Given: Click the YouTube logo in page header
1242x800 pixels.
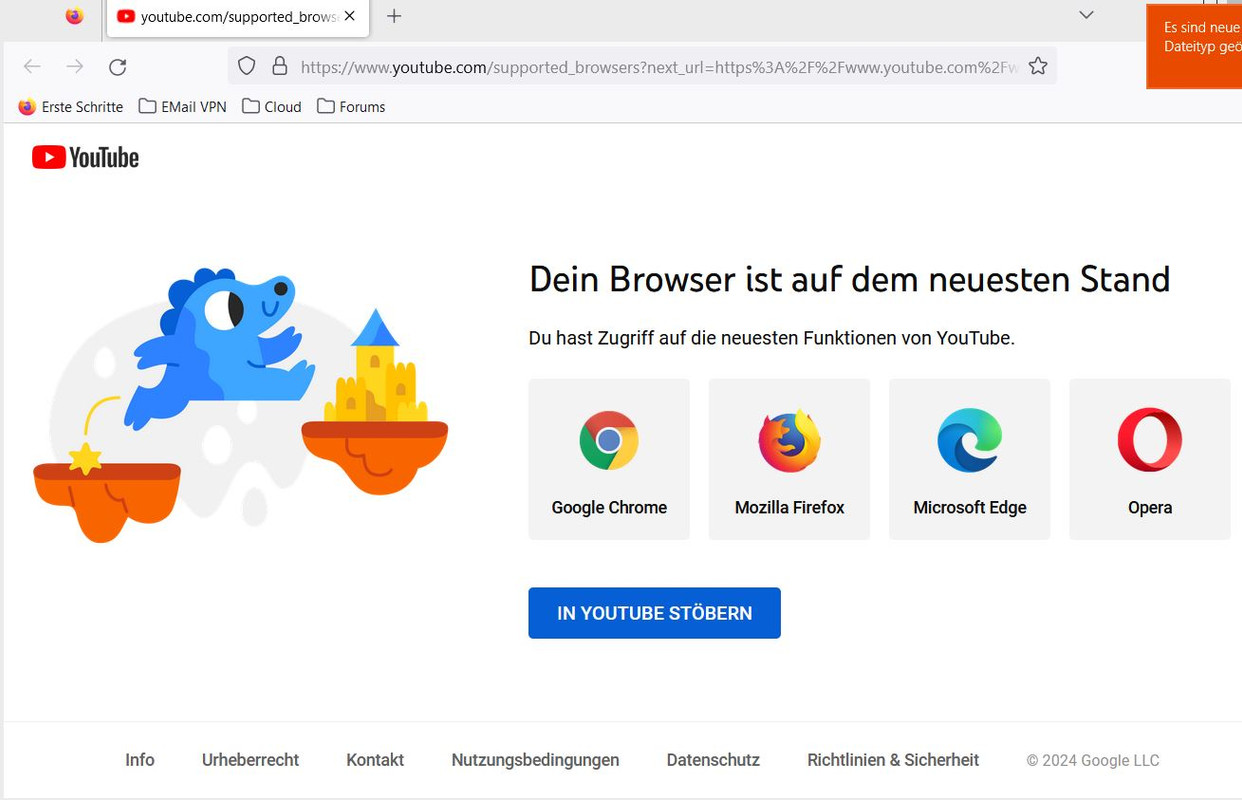Looking at the screenshot, I should coord(85,158).
